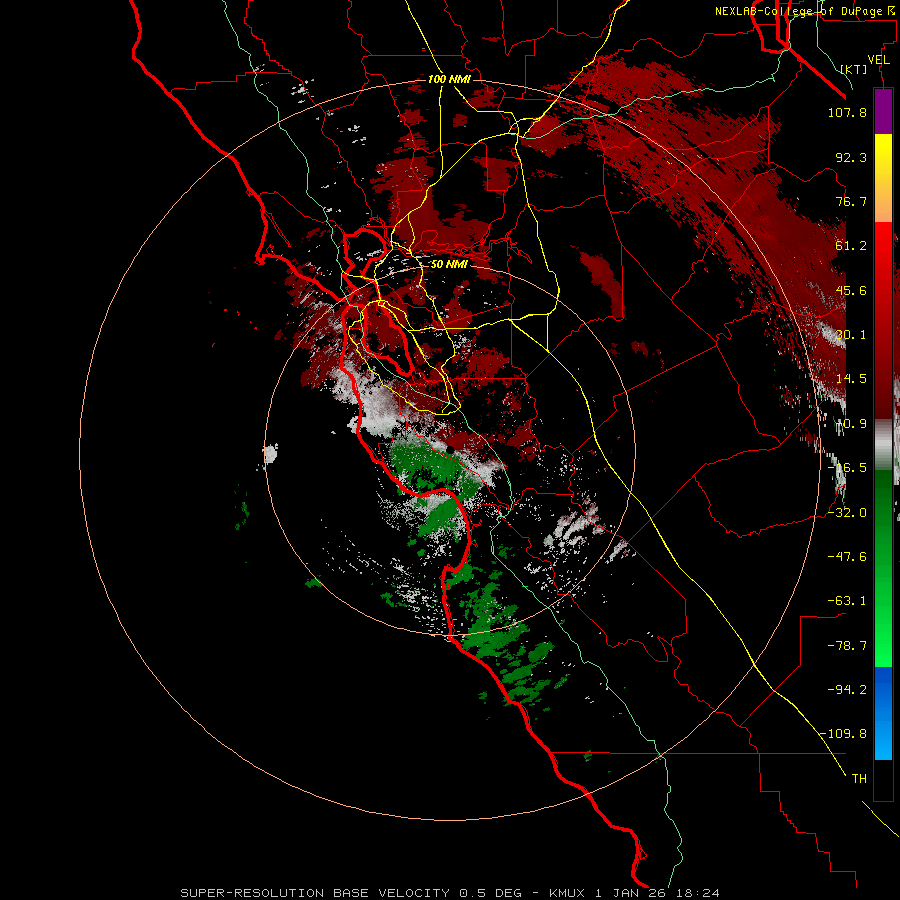Click the -47.6 scale value
Image resolution: width=900 pixels, height=900 pixels.
(x=847, y=557)
